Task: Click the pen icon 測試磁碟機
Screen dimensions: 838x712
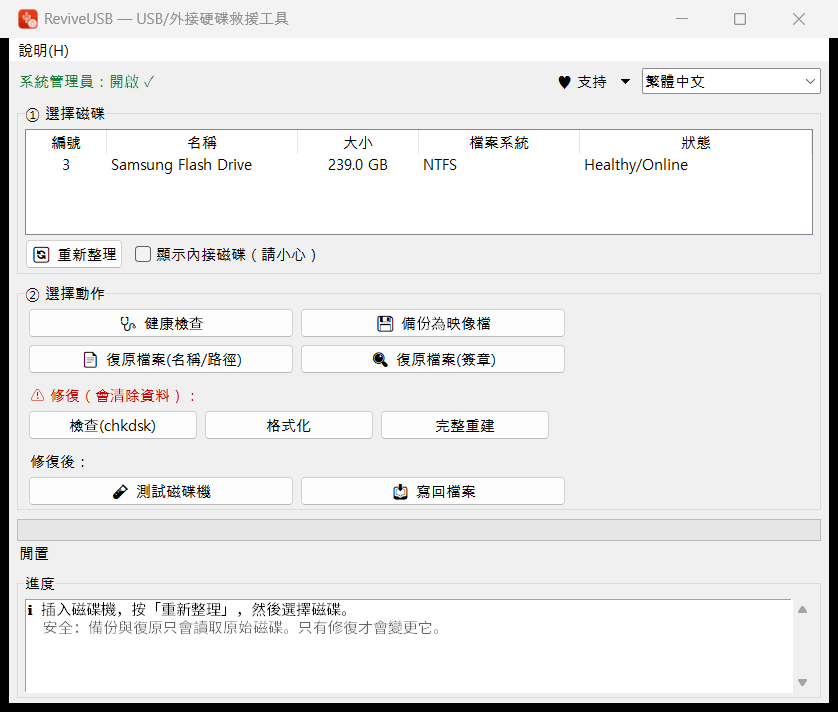Action: tap(120, 492)
